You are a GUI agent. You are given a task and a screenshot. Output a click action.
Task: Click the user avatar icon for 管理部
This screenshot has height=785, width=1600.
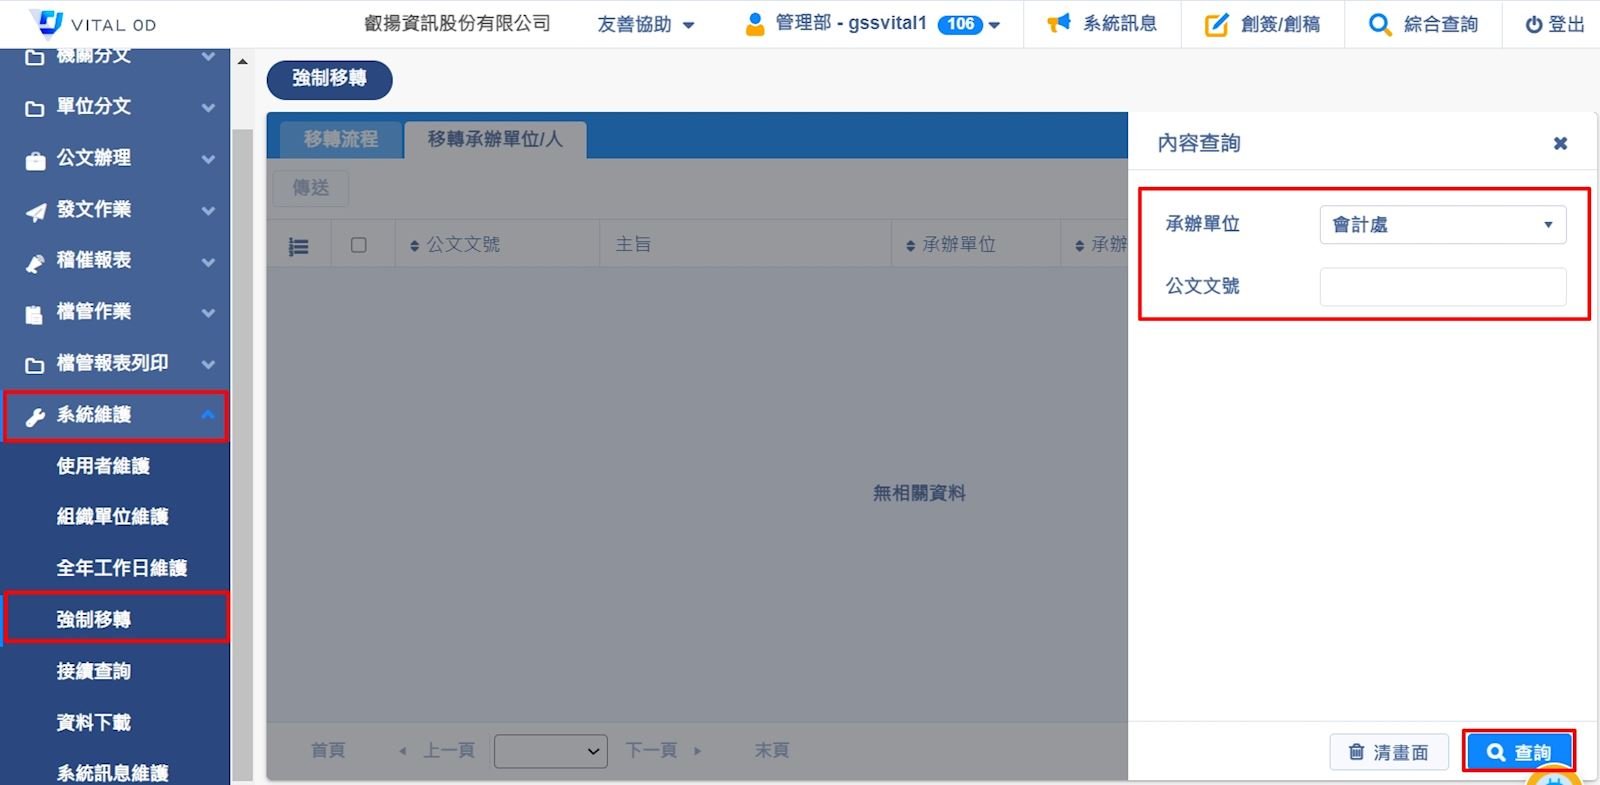click(755, 24)
